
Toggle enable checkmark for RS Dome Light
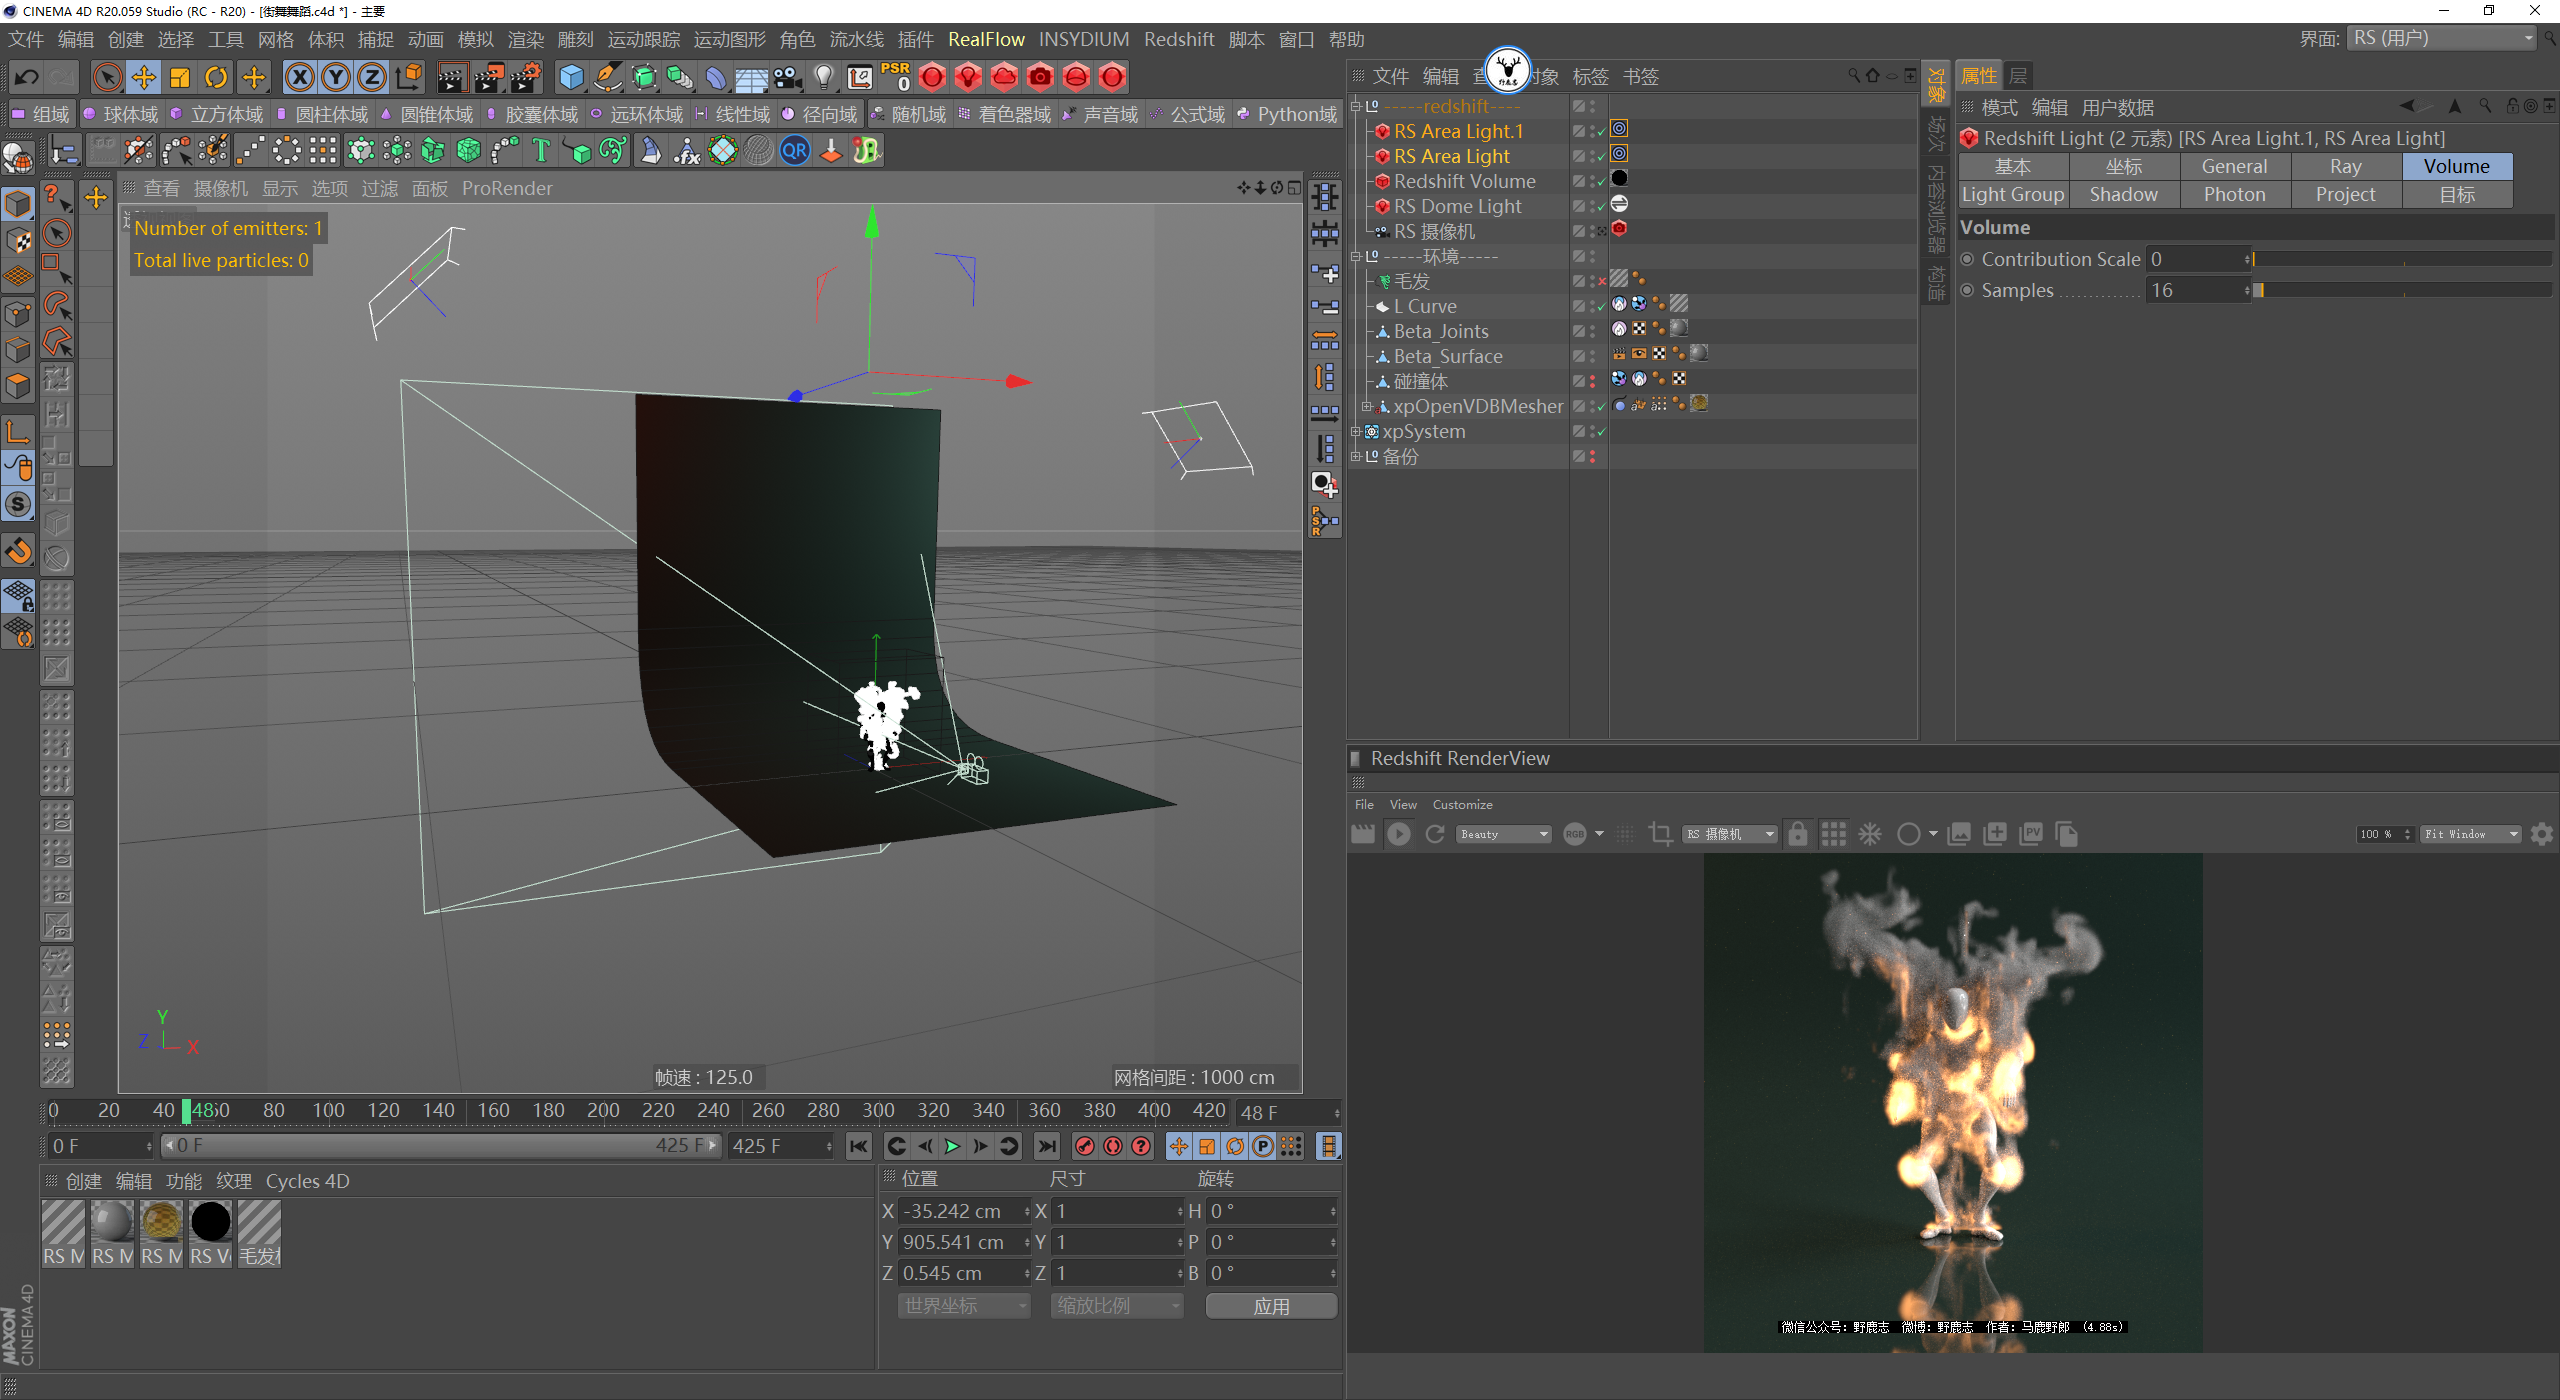[1601, 207]
